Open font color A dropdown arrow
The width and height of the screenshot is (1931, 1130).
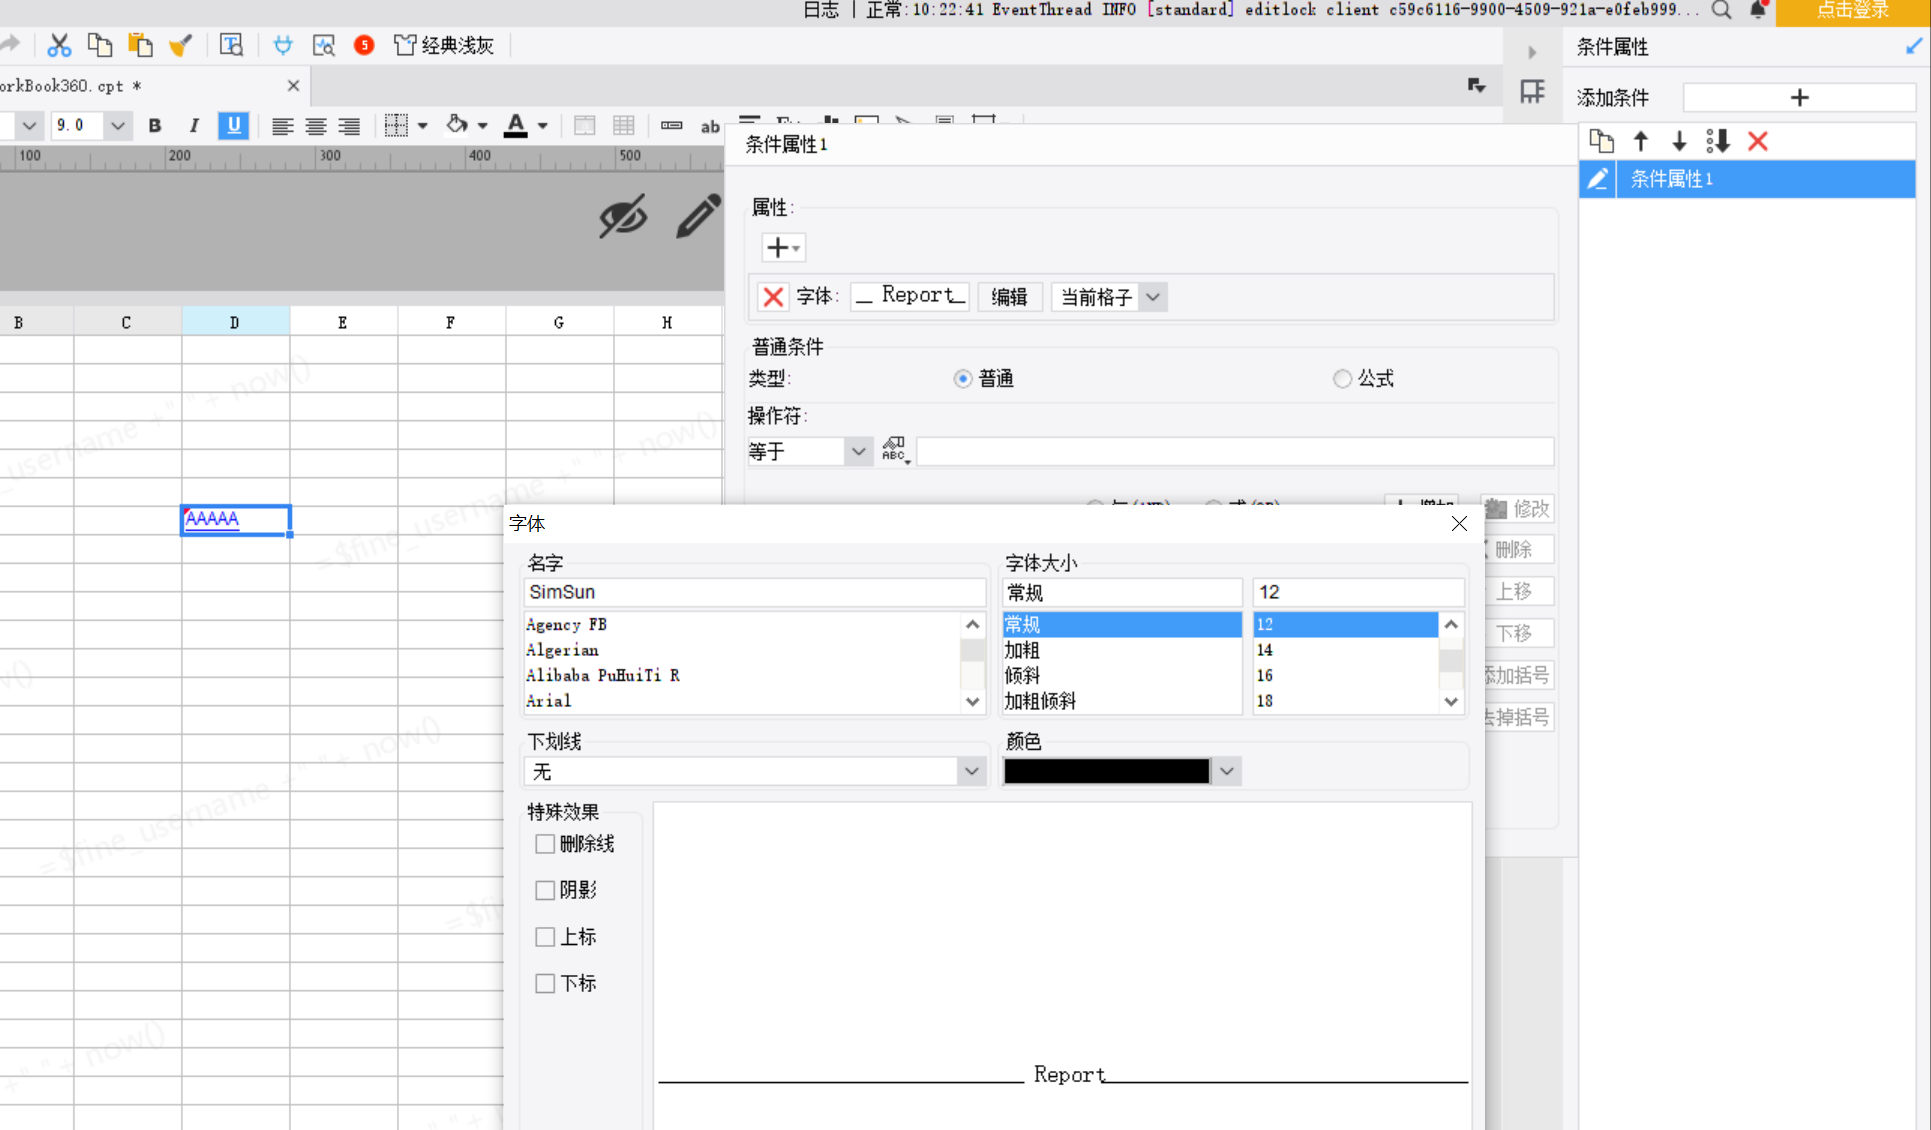point(542,126)
